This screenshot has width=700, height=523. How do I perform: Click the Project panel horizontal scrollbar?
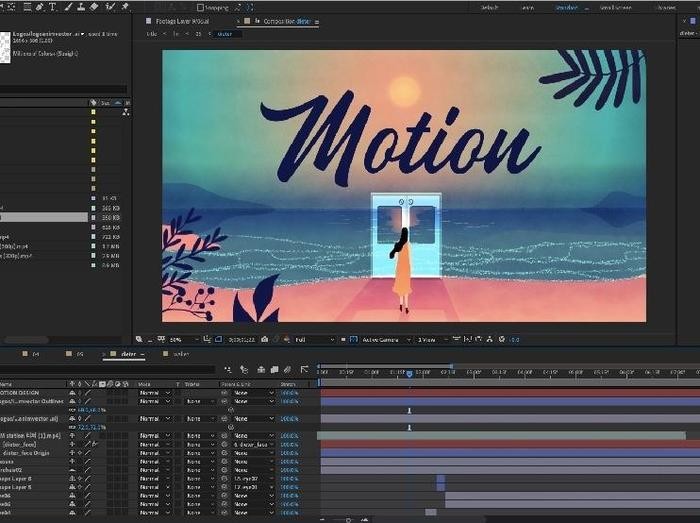27,340
